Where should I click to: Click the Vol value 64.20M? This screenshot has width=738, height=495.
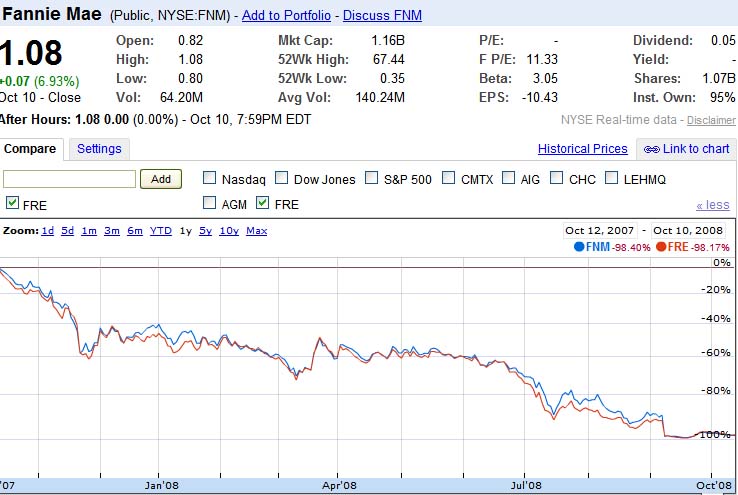181,97
